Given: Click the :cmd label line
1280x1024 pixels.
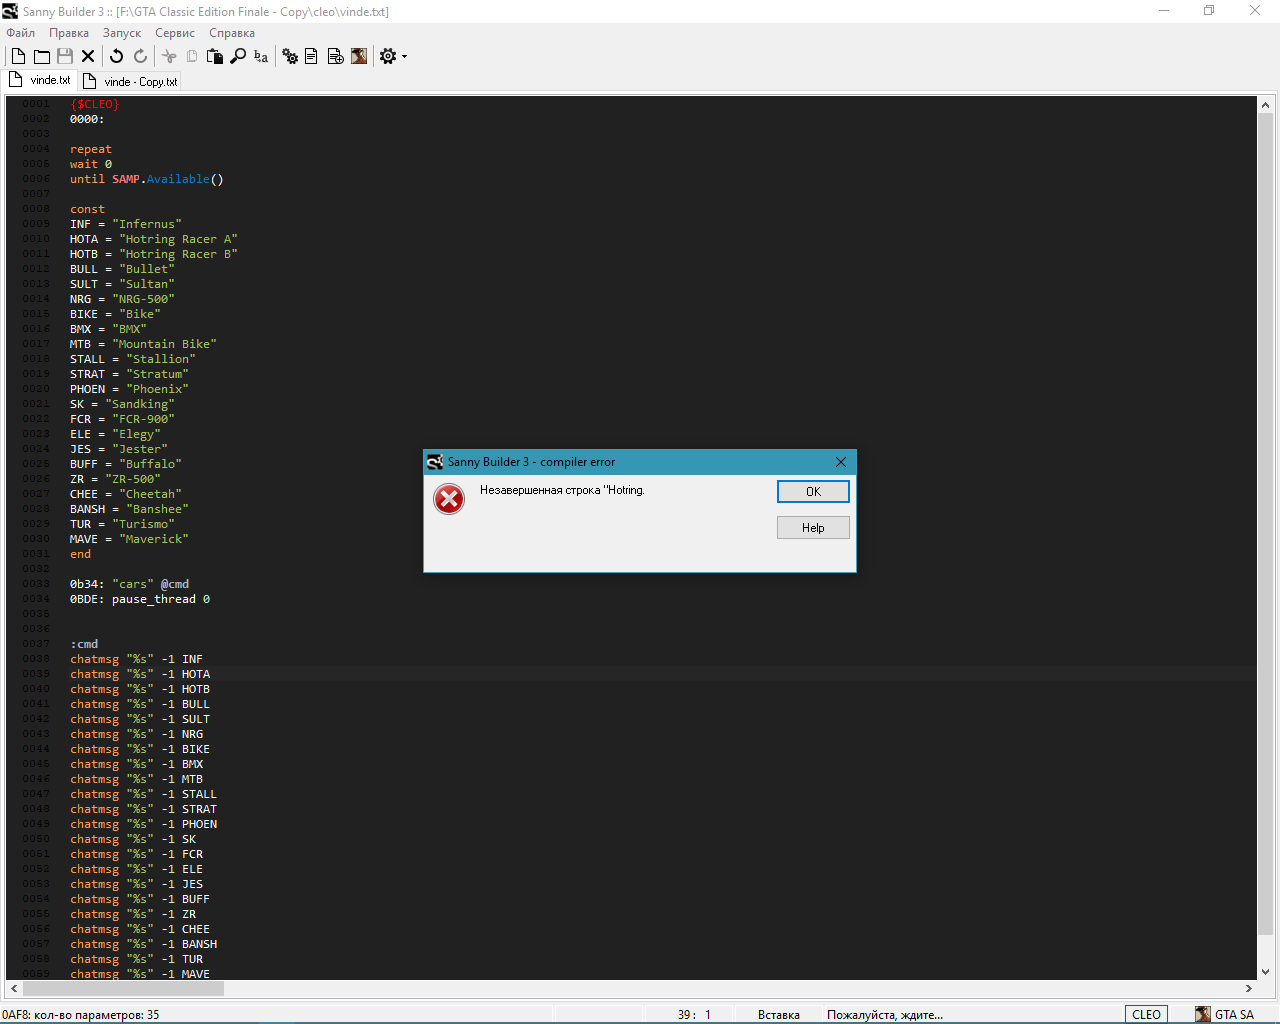Looking at the screenshot, I should tap(84, 644).
